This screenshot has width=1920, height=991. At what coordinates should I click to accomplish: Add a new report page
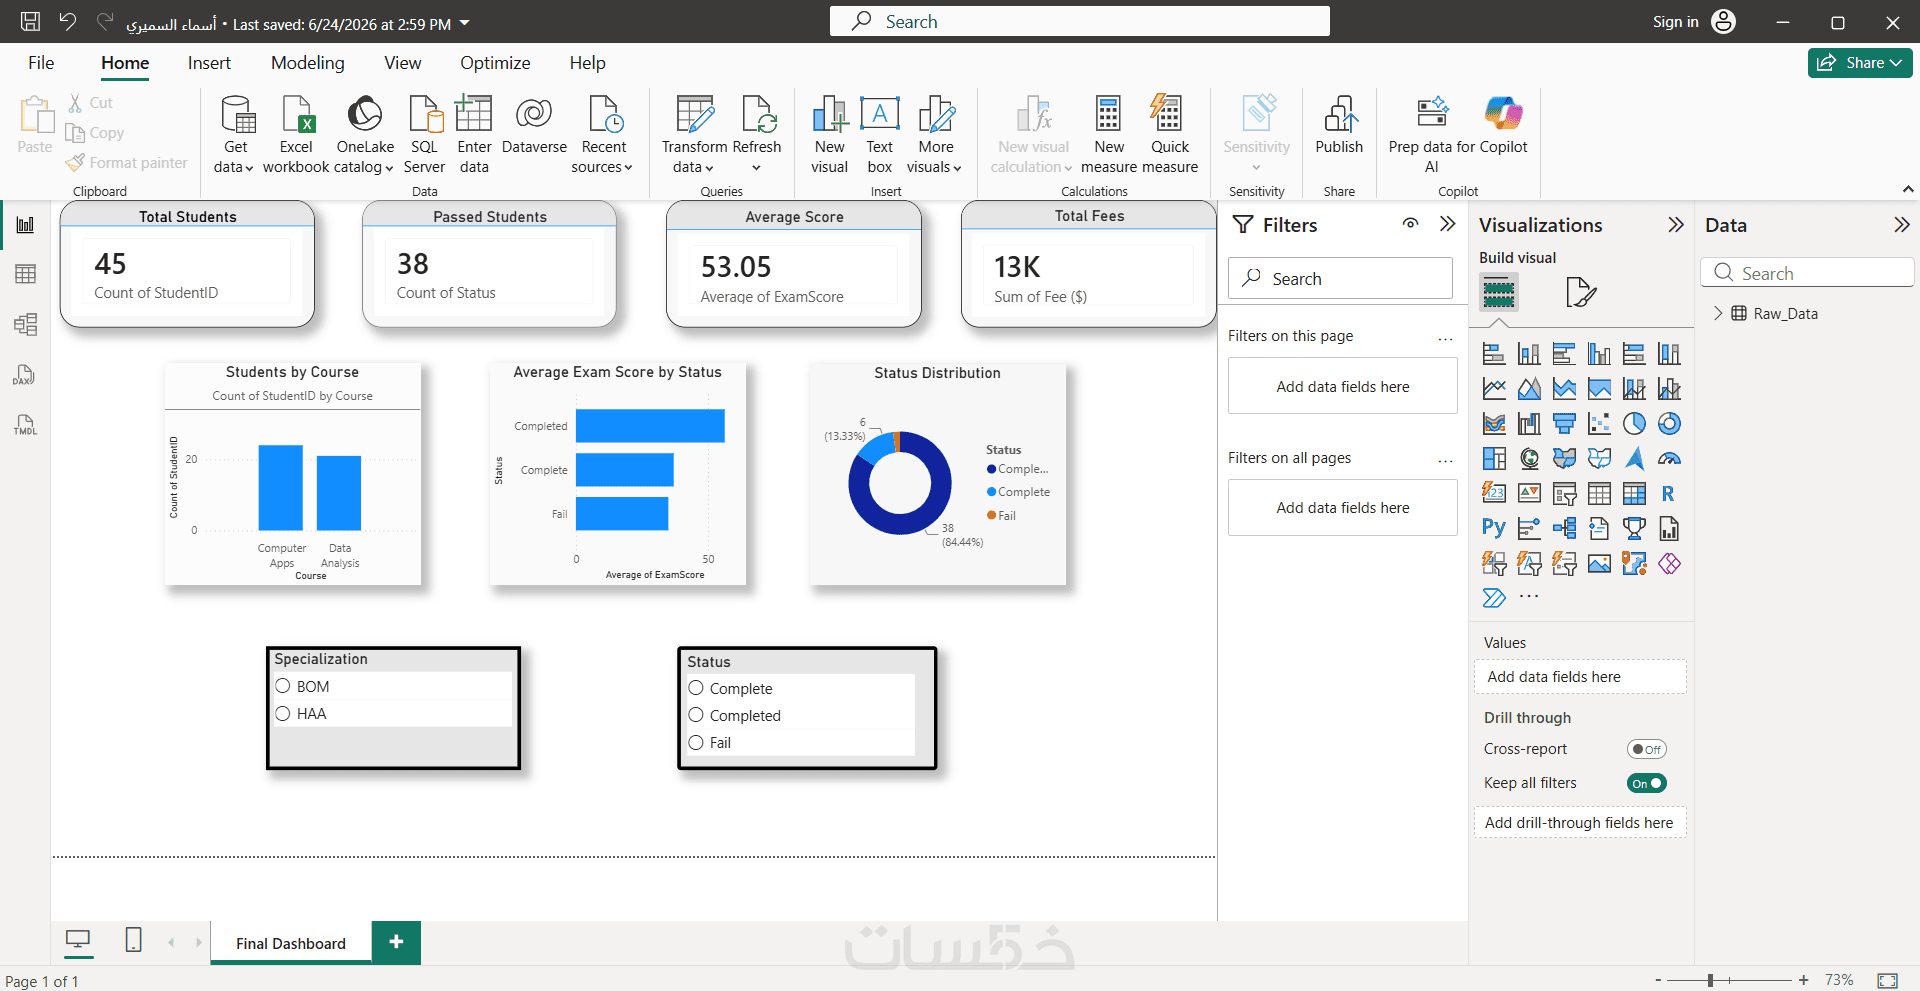pyautogui.click(x=396, y=942)
